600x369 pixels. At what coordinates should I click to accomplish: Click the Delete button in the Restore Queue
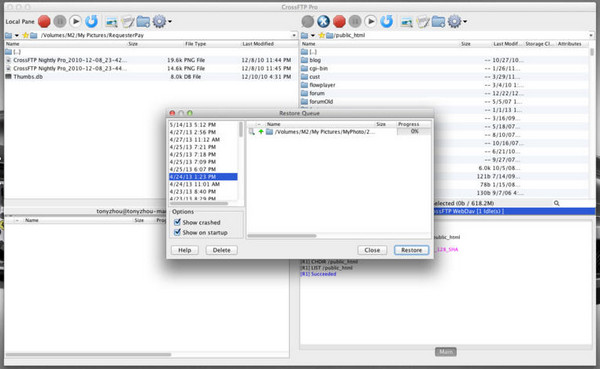pyautogui.click(x=222, y=250)
